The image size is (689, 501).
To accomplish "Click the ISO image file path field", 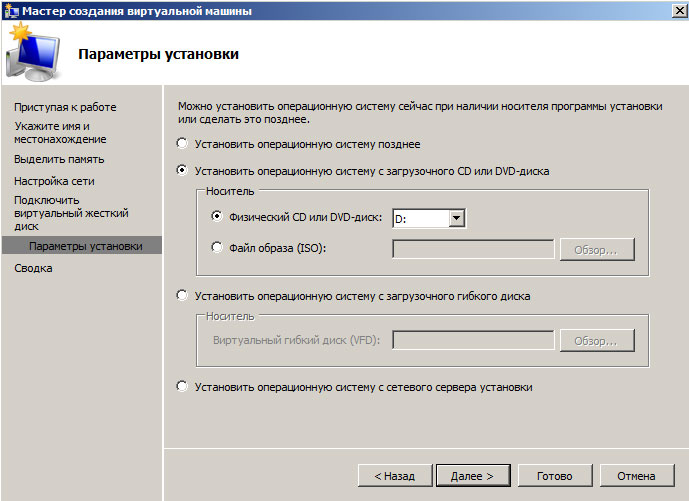I will [x=473, y=249].
